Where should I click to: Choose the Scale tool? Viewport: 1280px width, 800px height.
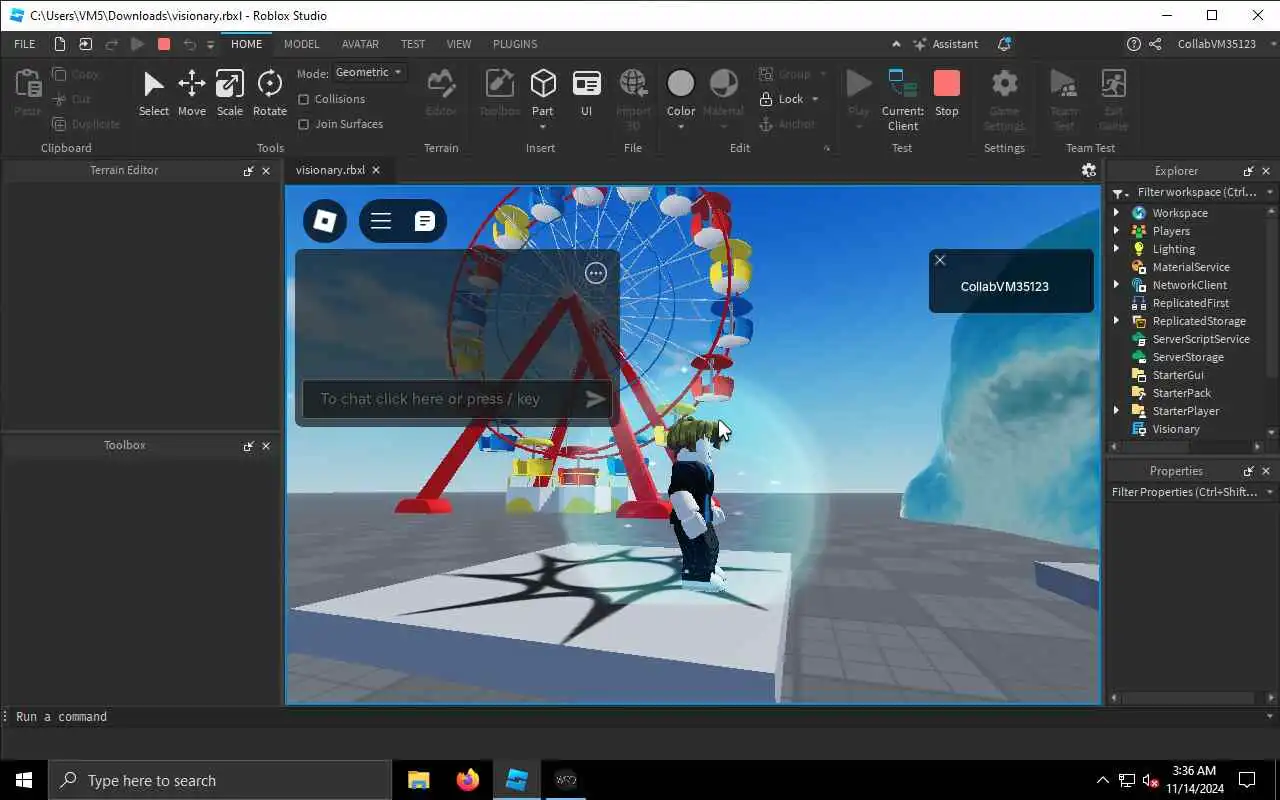230,93
